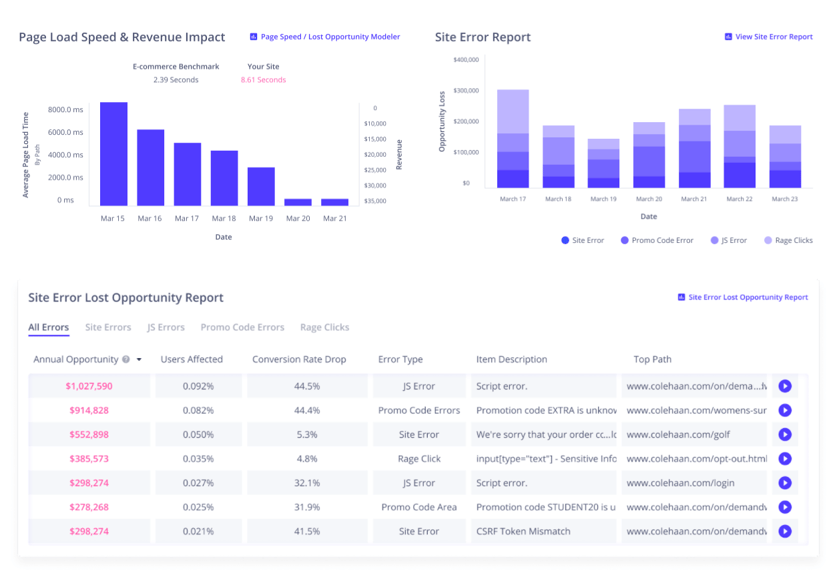Play session for the www.colehaan.com/login row
The width and height of the screenshot is (837, 571).
pos(785,483)
